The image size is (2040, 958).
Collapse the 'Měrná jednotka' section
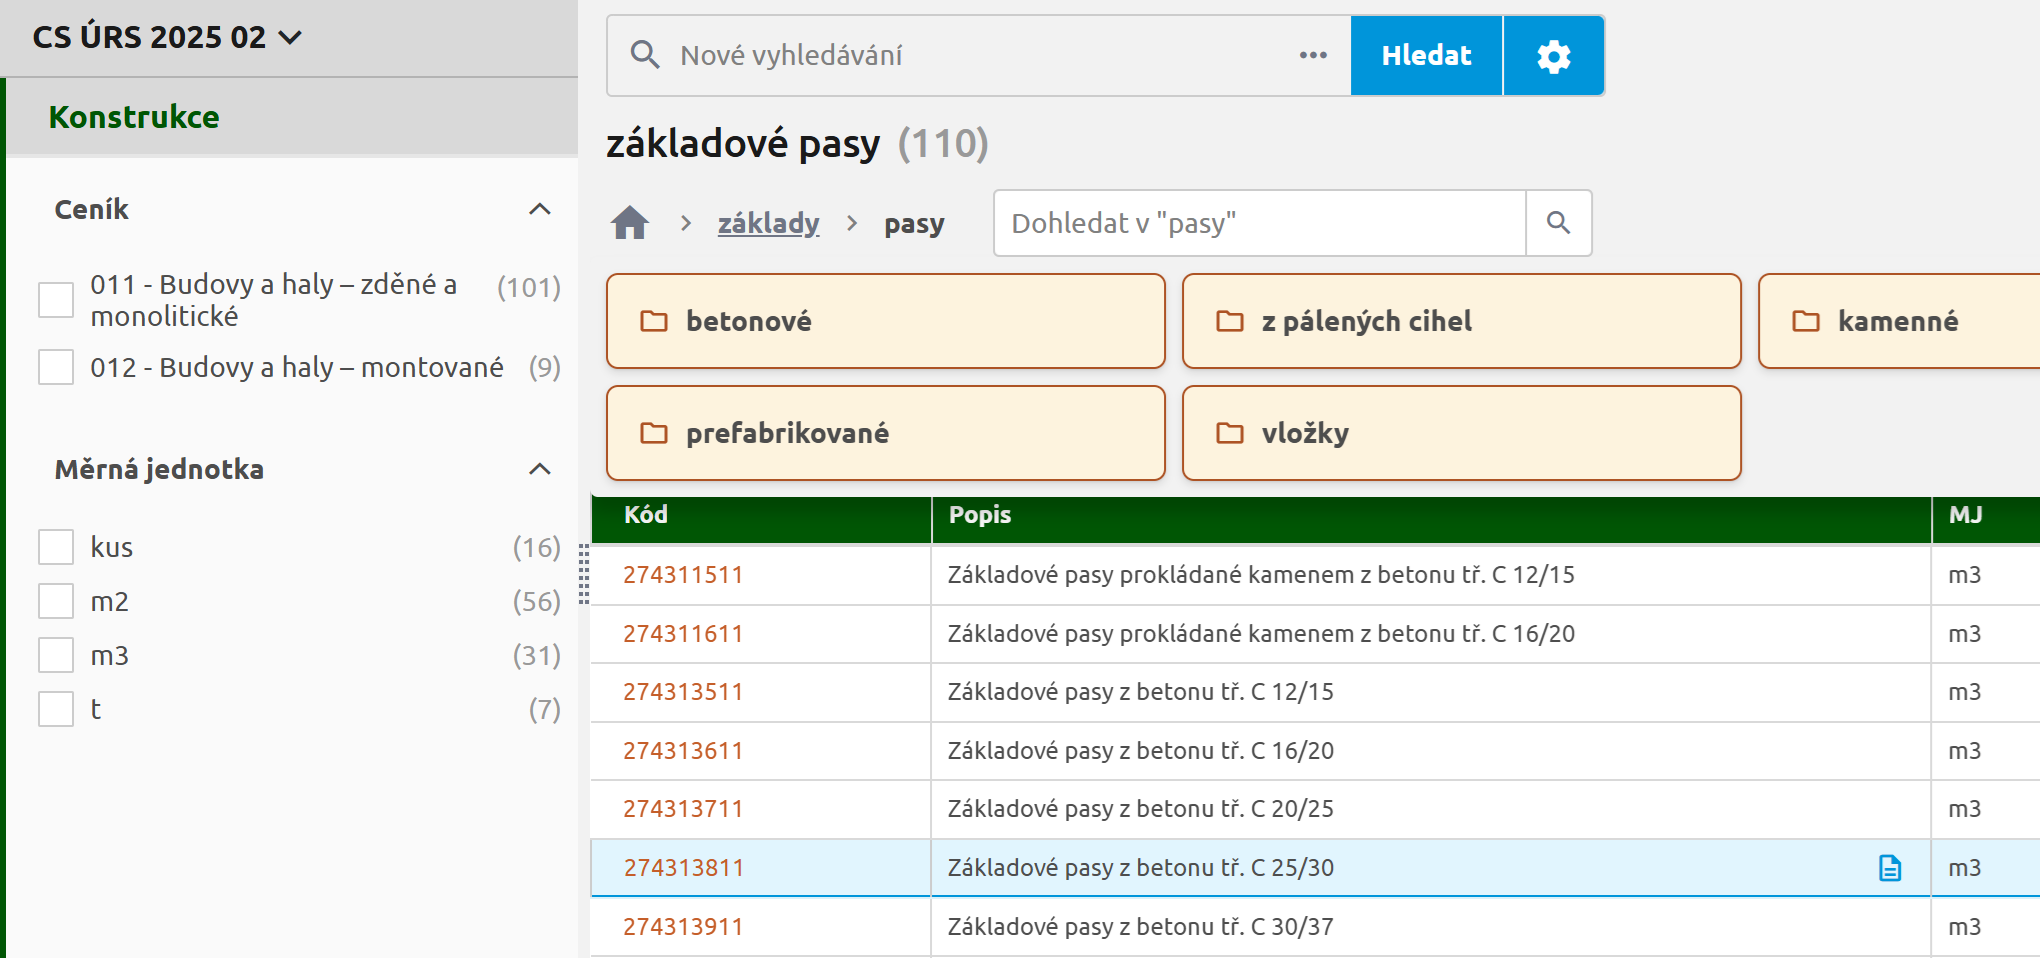(x=539, y=469)
